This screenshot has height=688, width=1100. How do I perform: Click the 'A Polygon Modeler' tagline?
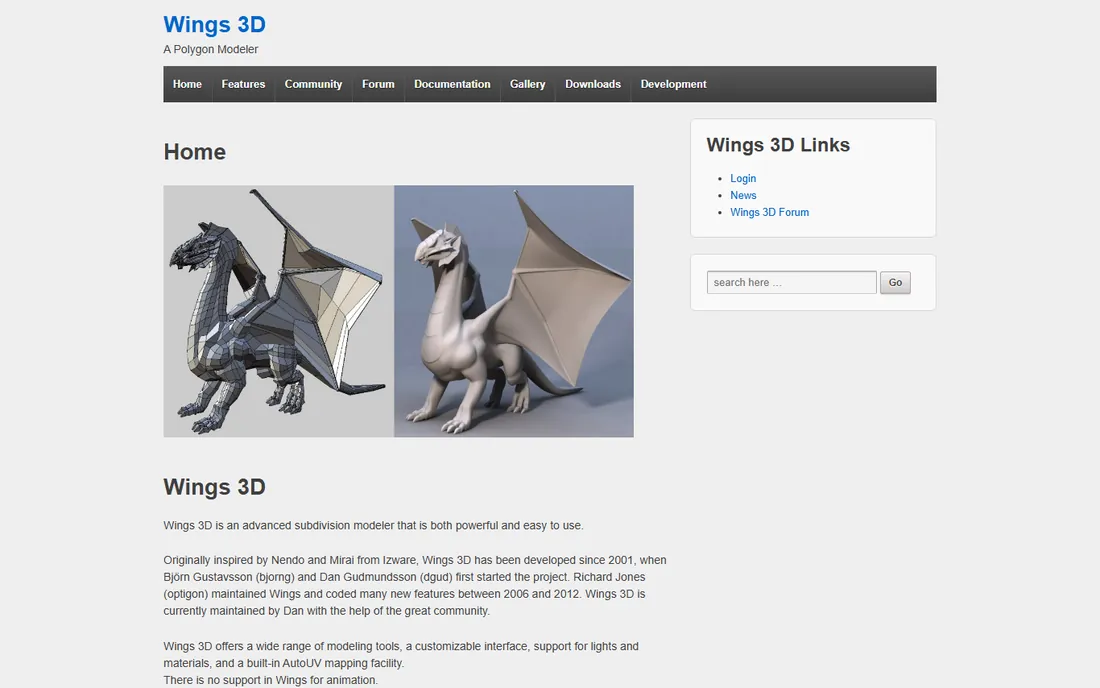tap(210, 49)
